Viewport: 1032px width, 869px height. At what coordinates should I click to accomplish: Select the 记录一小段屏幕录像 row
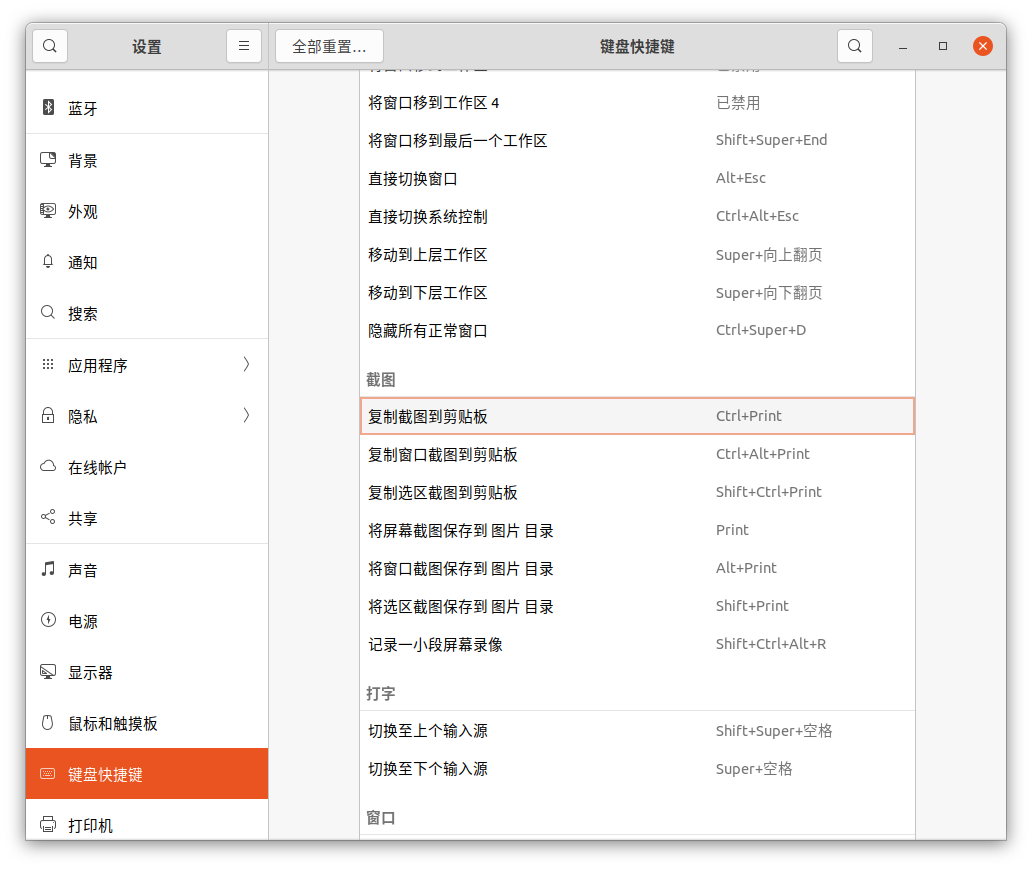coord(637,645)
